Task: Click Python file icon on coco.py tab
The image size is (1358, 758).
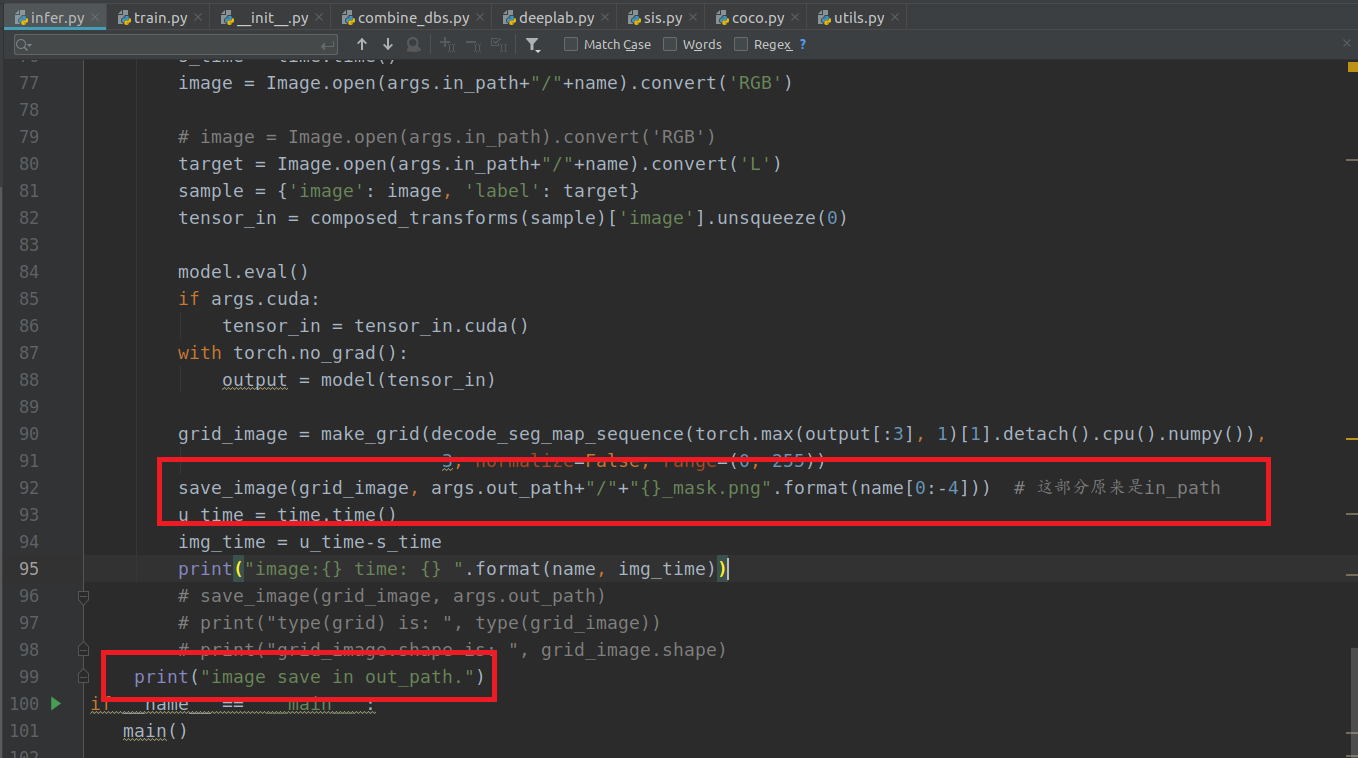Action: [x=722, y=18]
